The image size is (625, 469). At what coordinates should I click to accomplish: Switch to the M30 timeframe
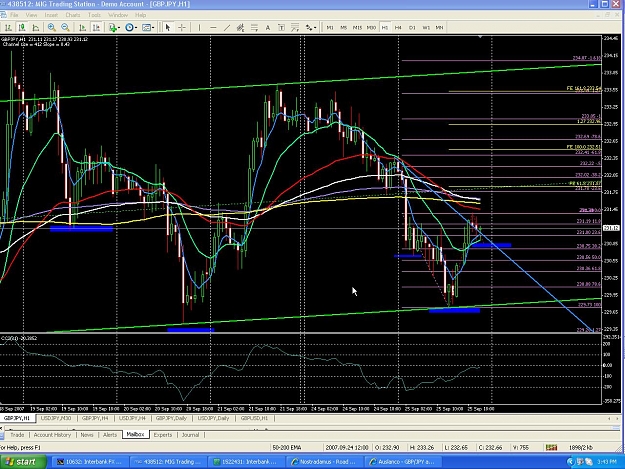click(x=371, y=27)
